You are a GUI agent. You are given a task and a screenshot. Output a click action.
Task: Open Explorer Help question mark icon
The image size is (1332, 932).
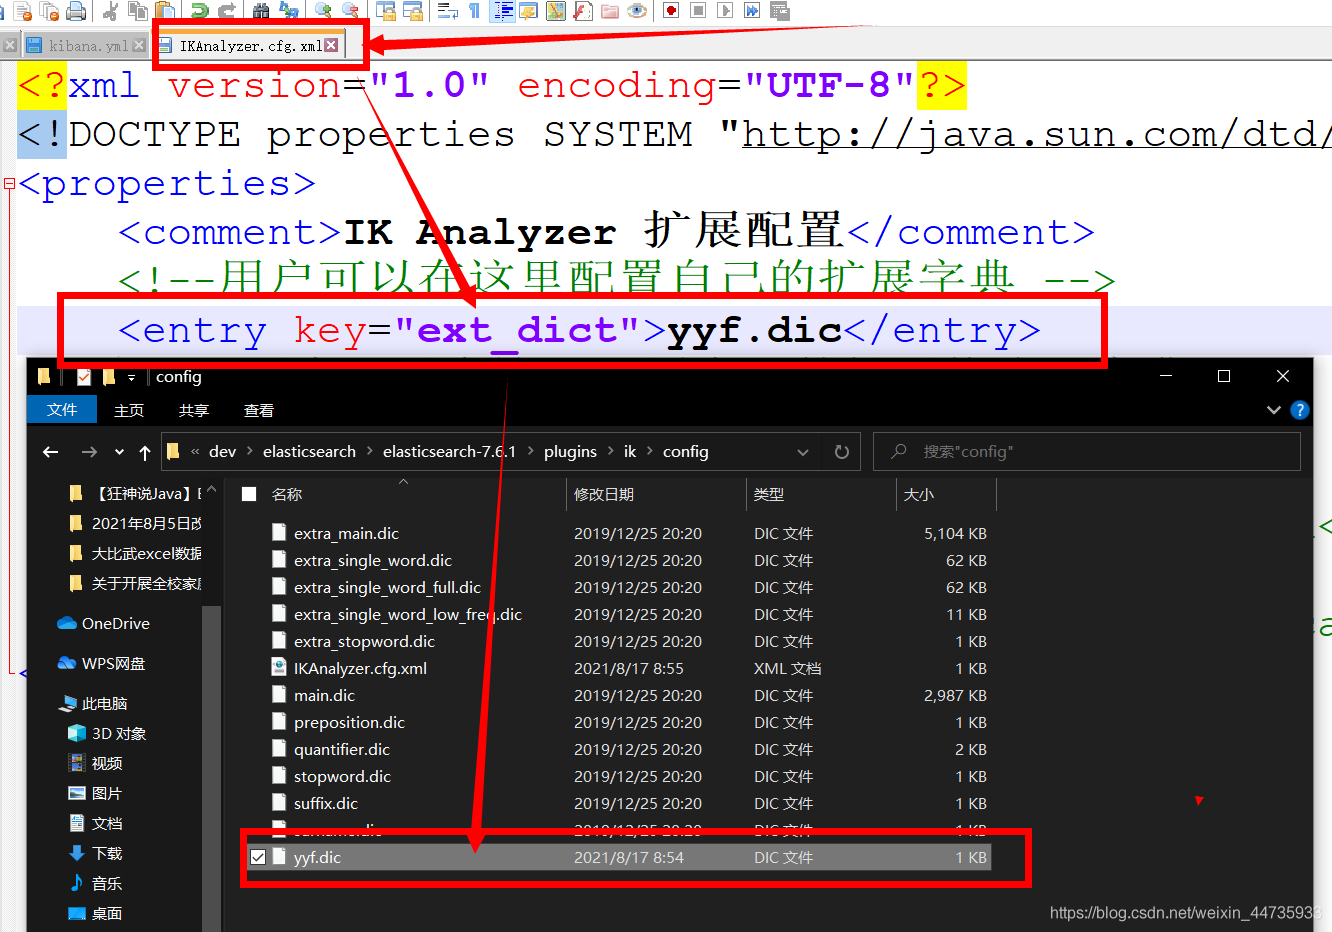pos(1300,410)
